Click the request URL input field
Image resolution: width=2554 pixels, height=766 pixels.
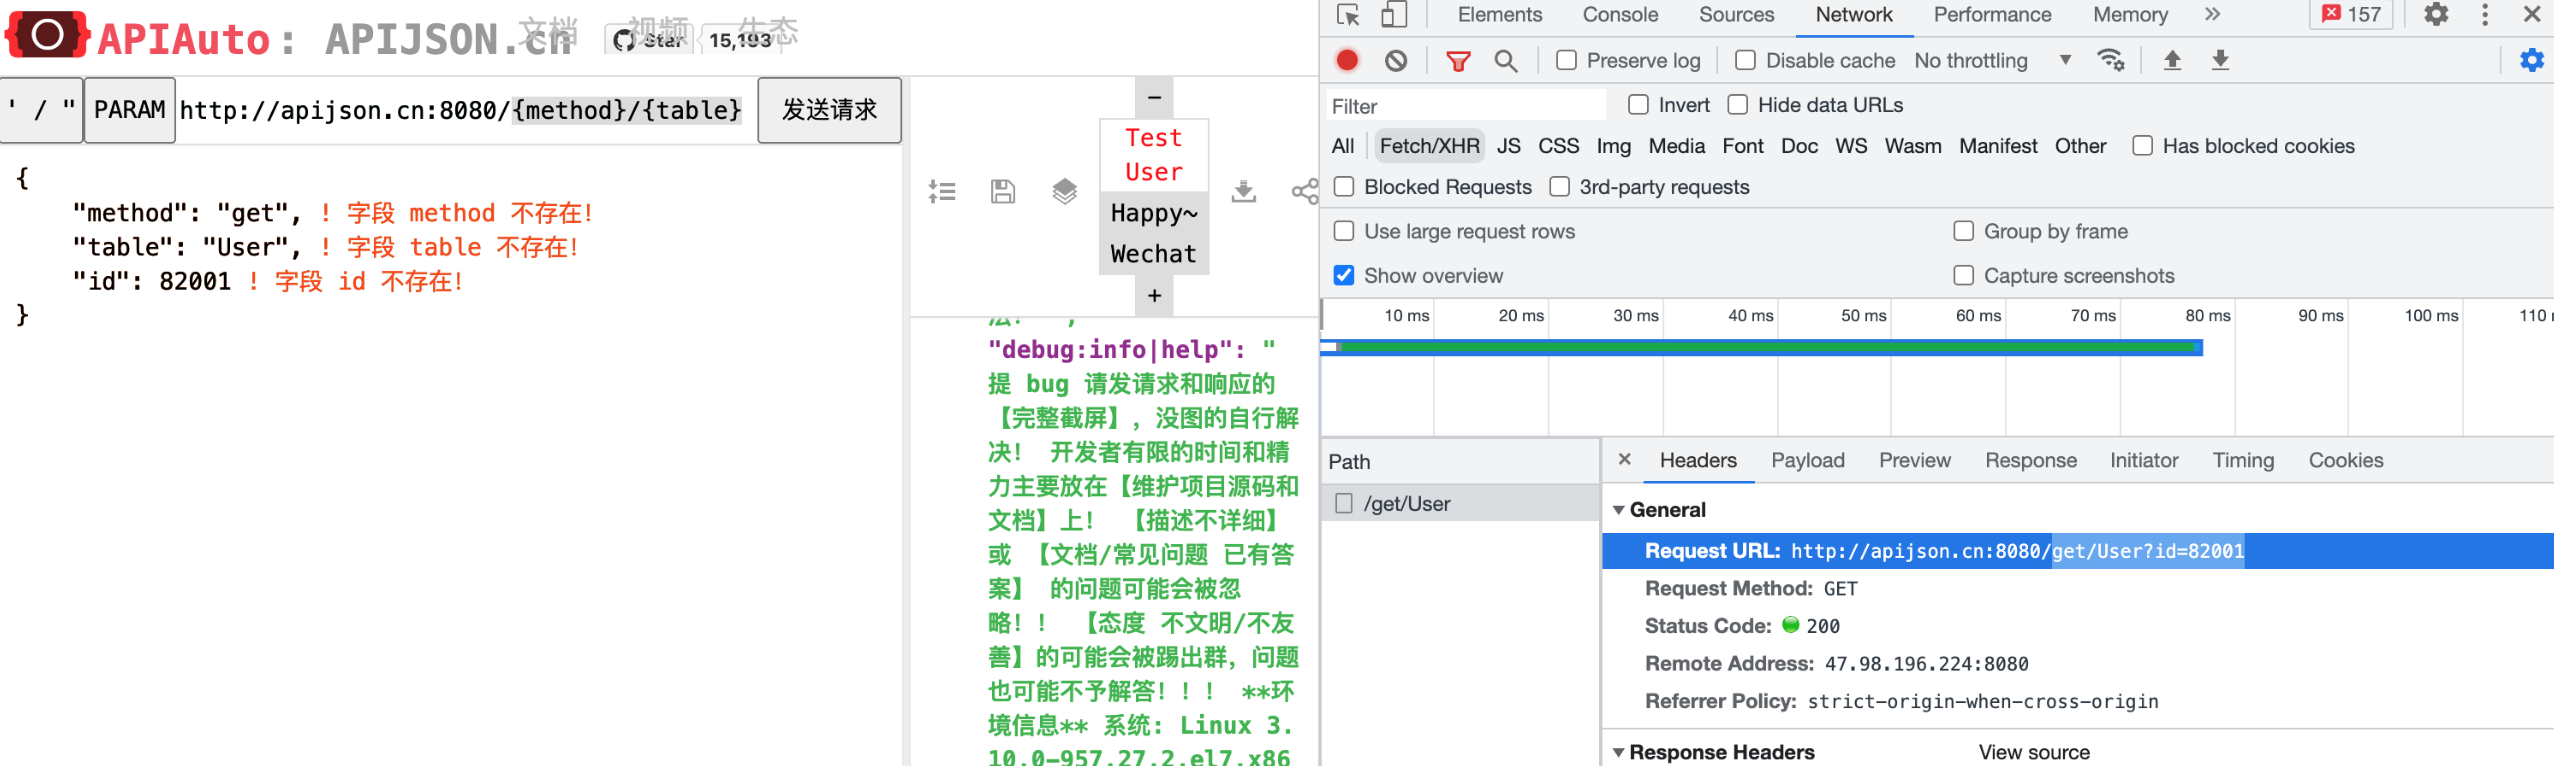(x=466, y=109)
